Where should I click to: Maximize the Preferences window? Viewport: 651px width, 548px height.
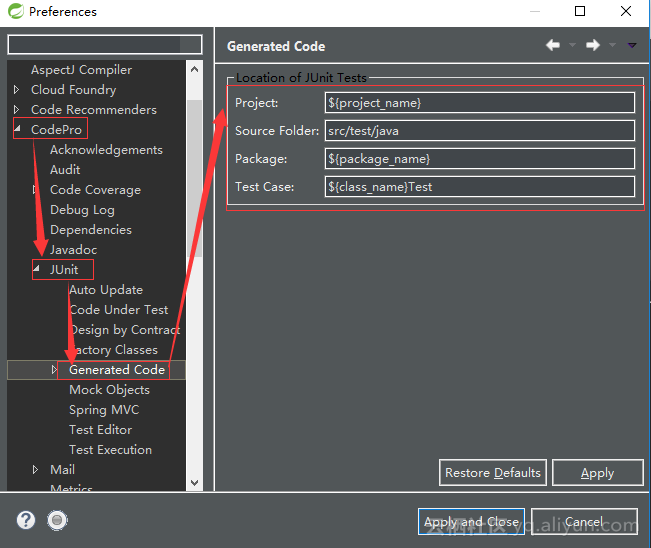(580, 11)
